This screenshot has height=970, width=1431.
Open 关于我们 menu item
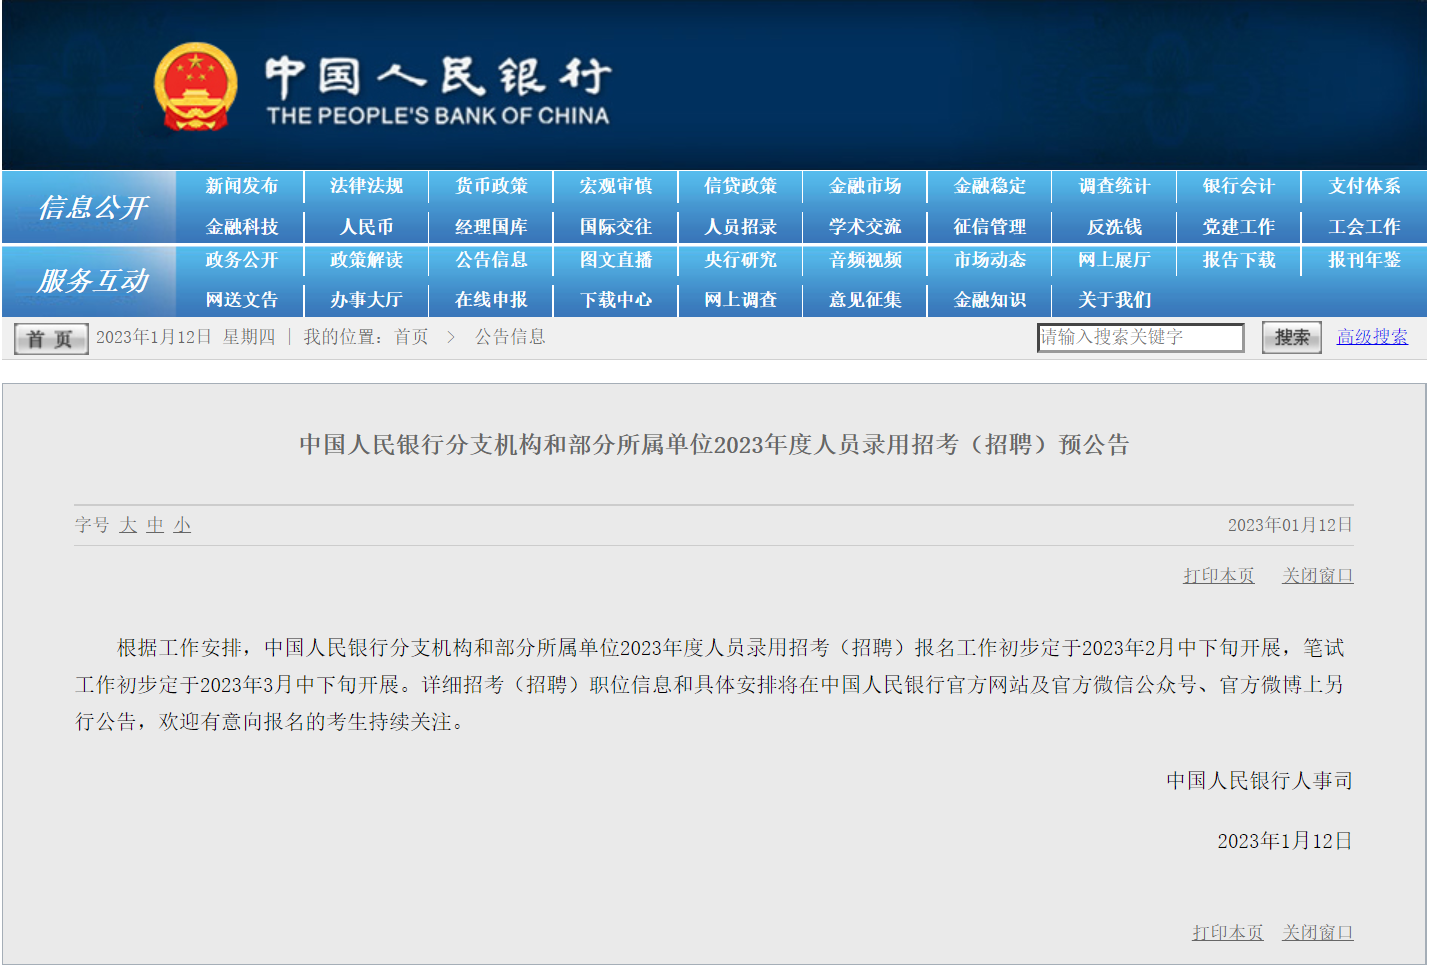1114,300
